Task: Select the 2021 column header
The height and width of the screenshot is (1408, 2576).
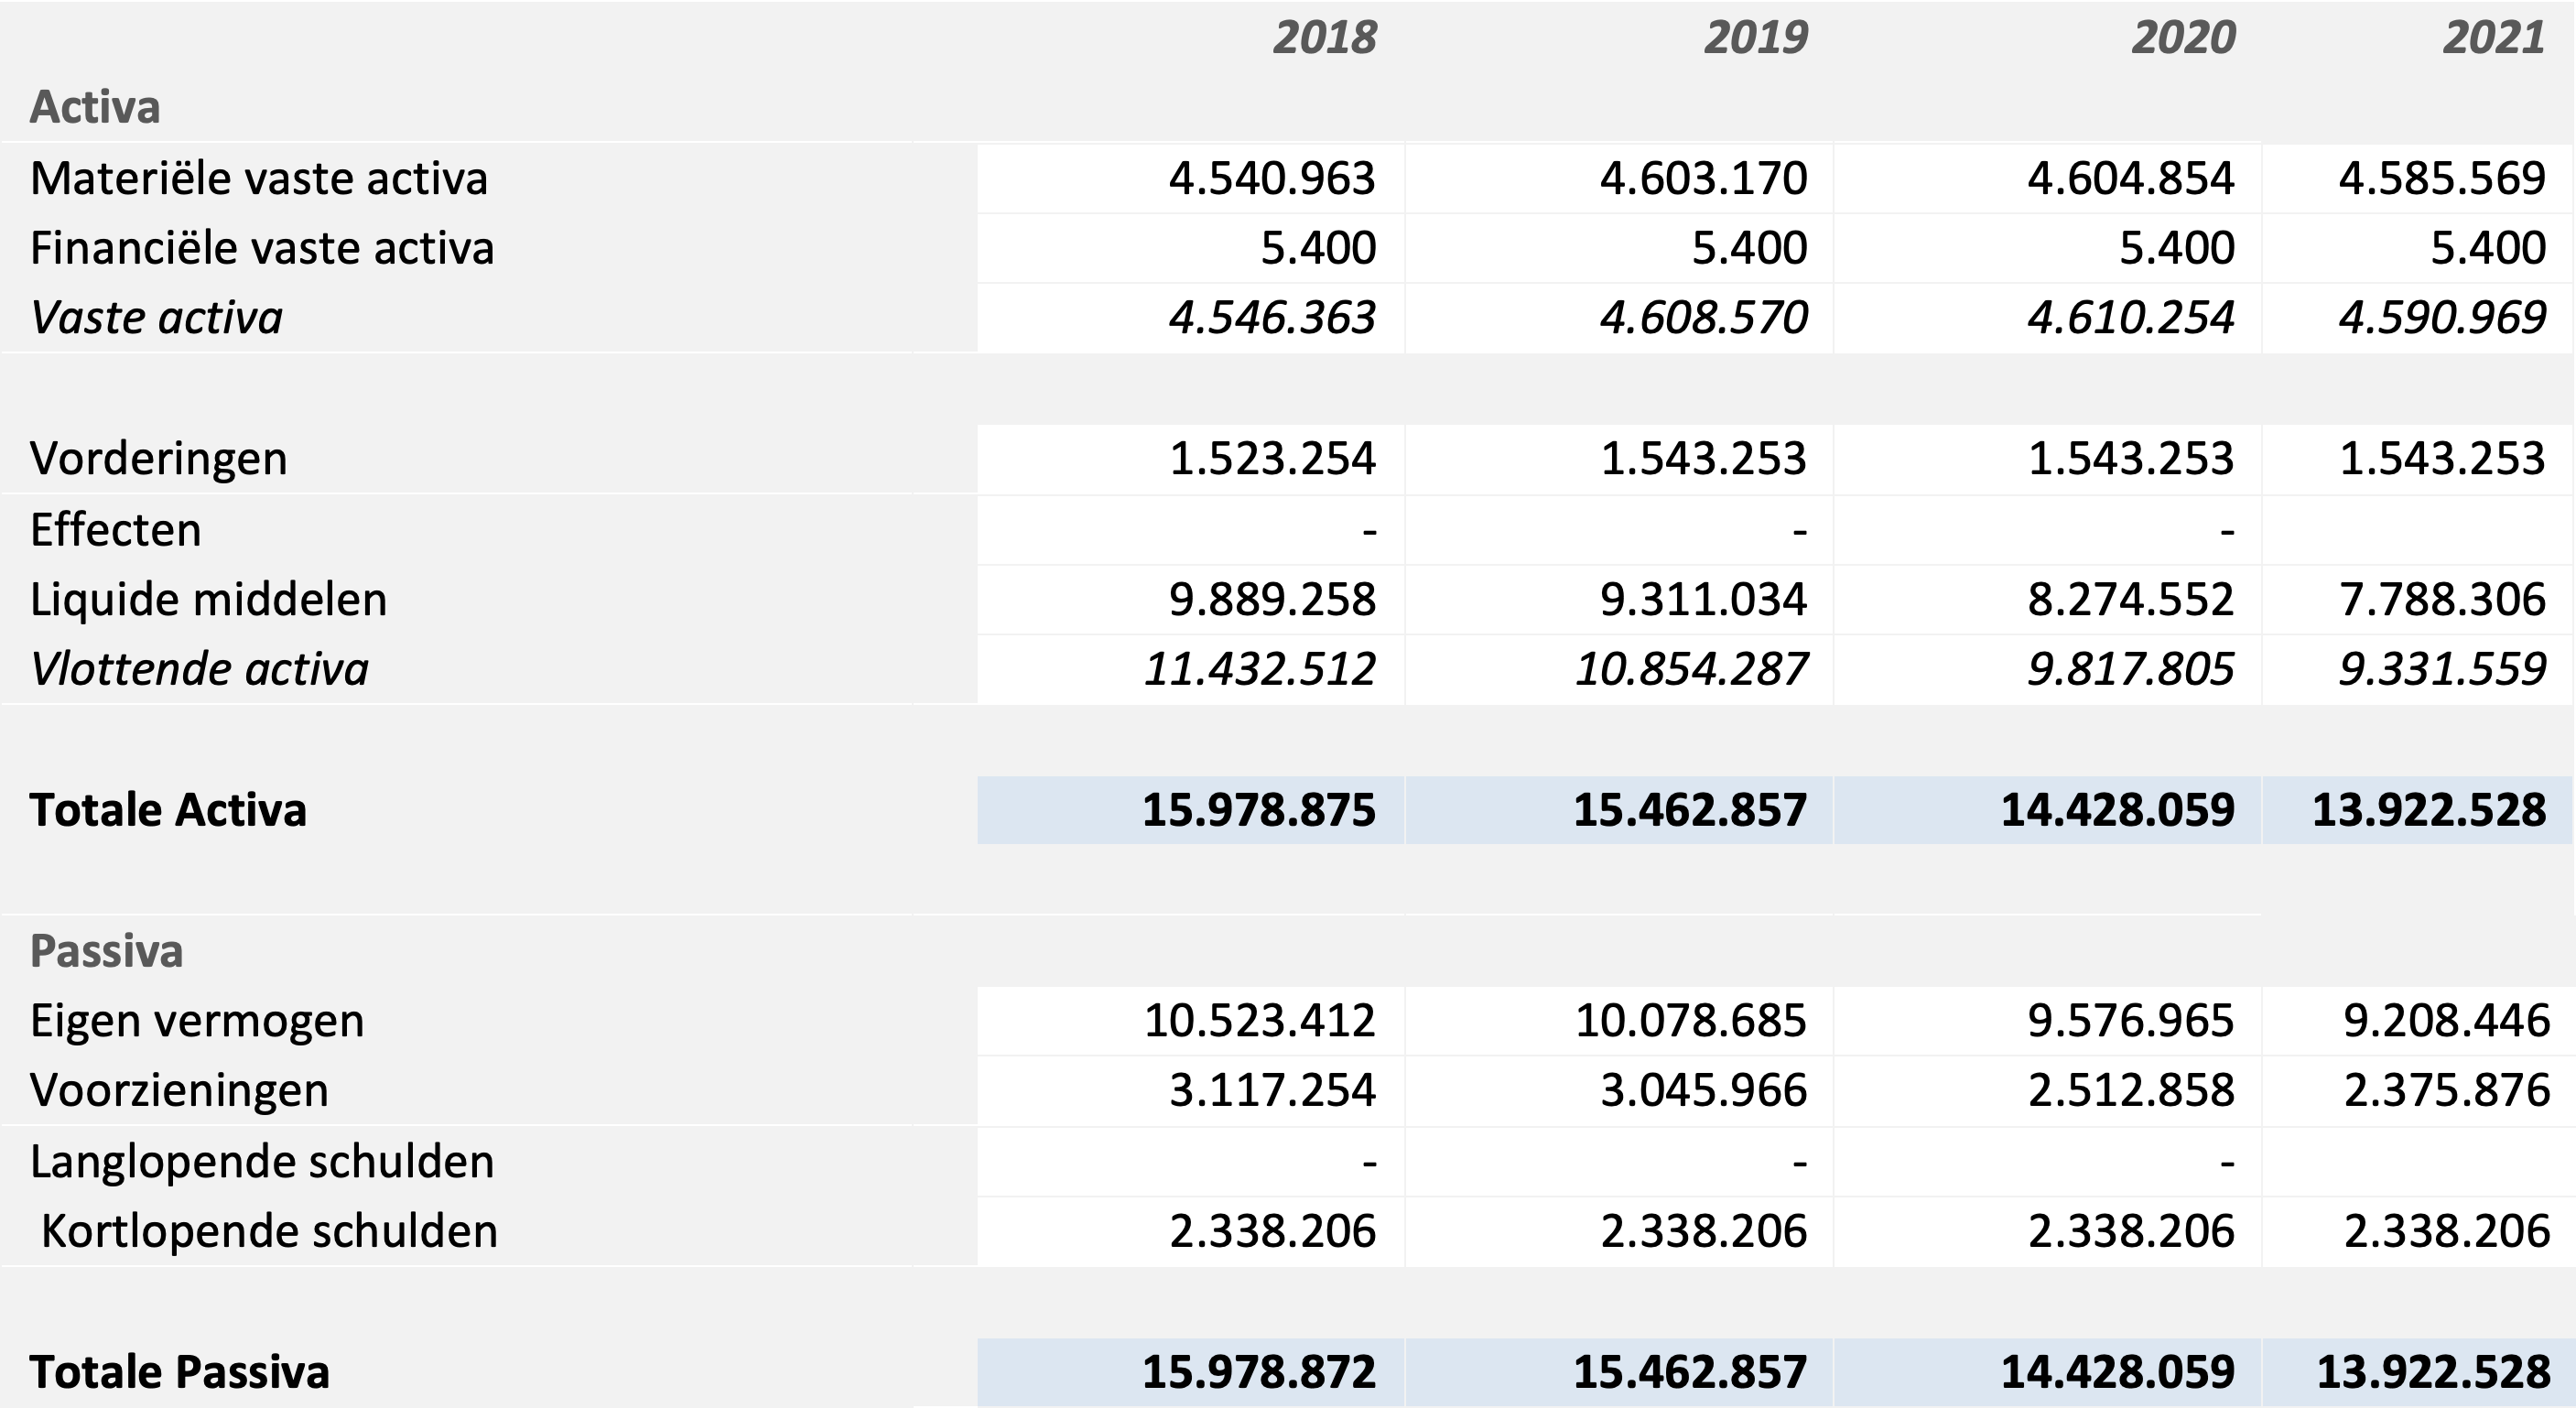Action: (2494, 38)
